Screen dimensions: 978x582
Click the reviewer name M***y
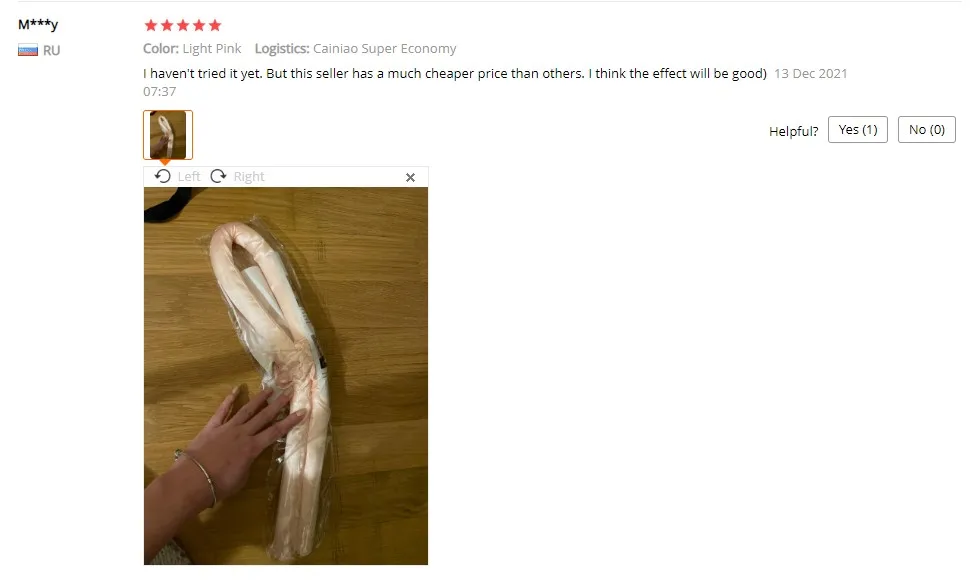pyautogui.click(x=38, y=25)
